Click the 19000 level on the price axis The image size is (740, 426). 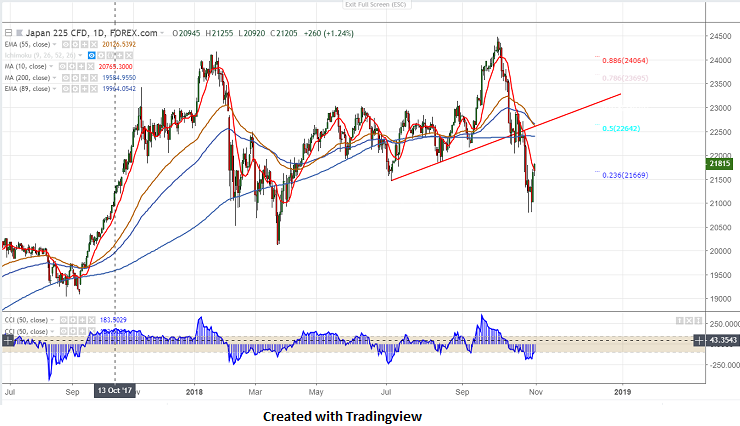click(720, 299)
